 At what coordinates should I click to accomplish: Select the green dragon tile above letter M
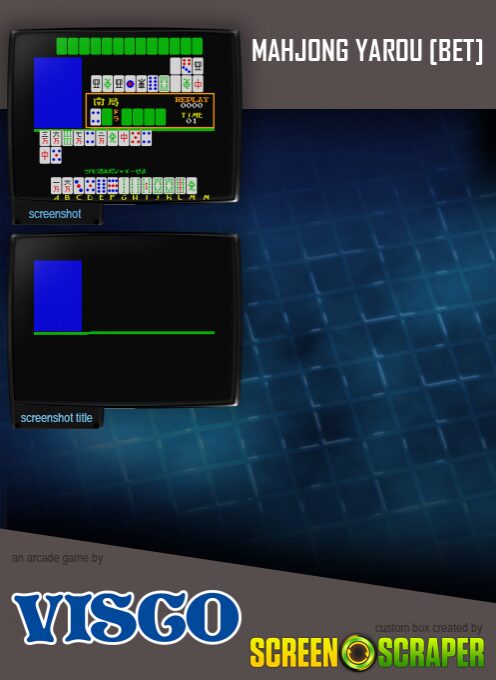pos(192,186)
